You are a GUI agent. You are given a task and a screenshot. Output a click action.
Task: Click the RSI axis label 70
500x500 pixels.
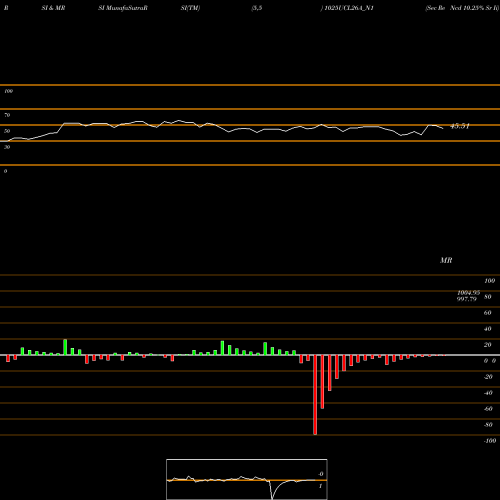pyautogui.click(x=7, y=115)
